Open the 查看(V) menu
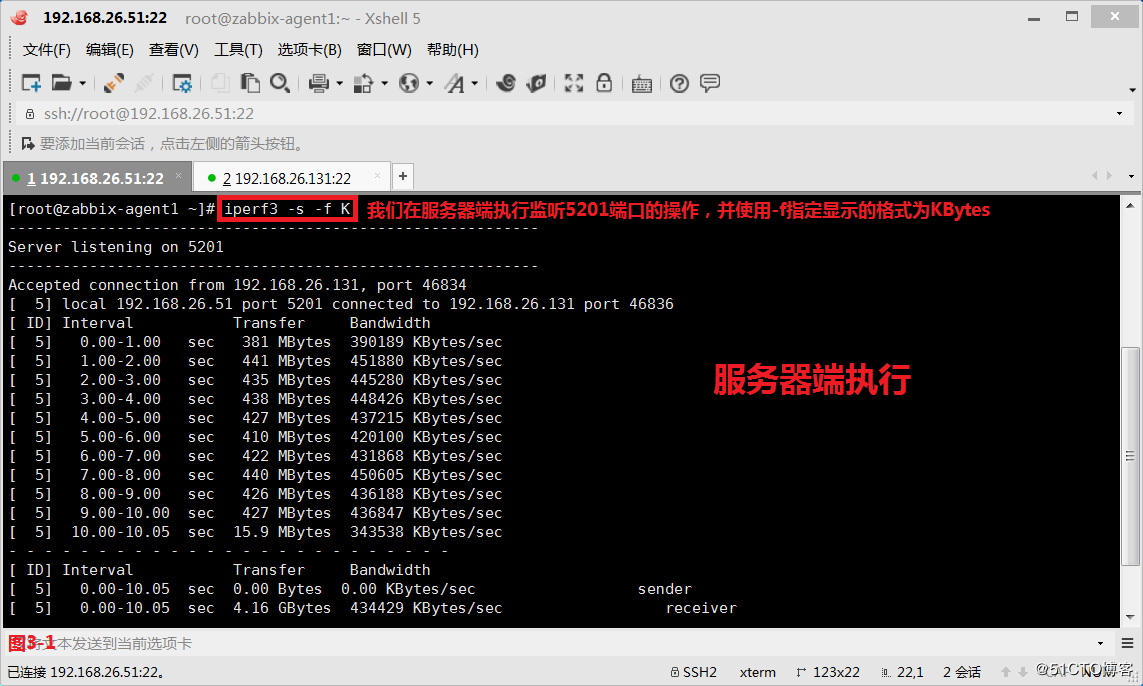This screenshot has width=1143, height=686. (173, 50)
